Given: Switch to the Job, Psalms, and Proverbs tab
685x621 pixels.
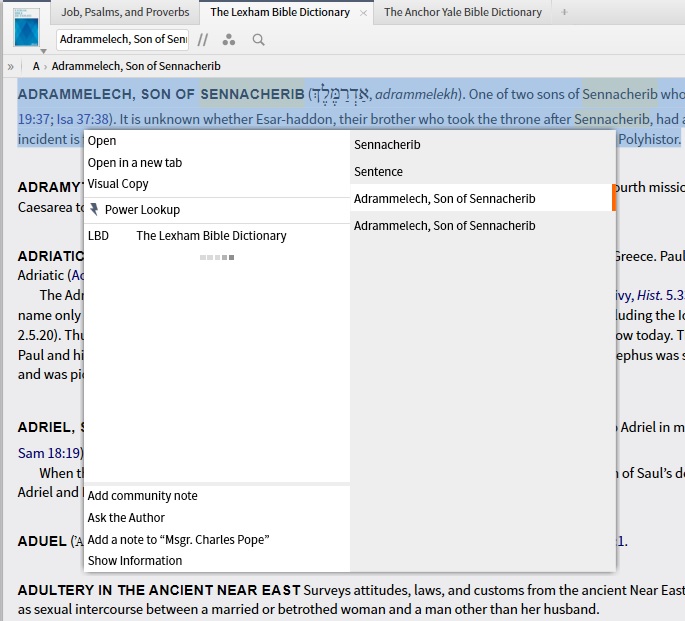Looking at the screenshot, I should (125, 12).
